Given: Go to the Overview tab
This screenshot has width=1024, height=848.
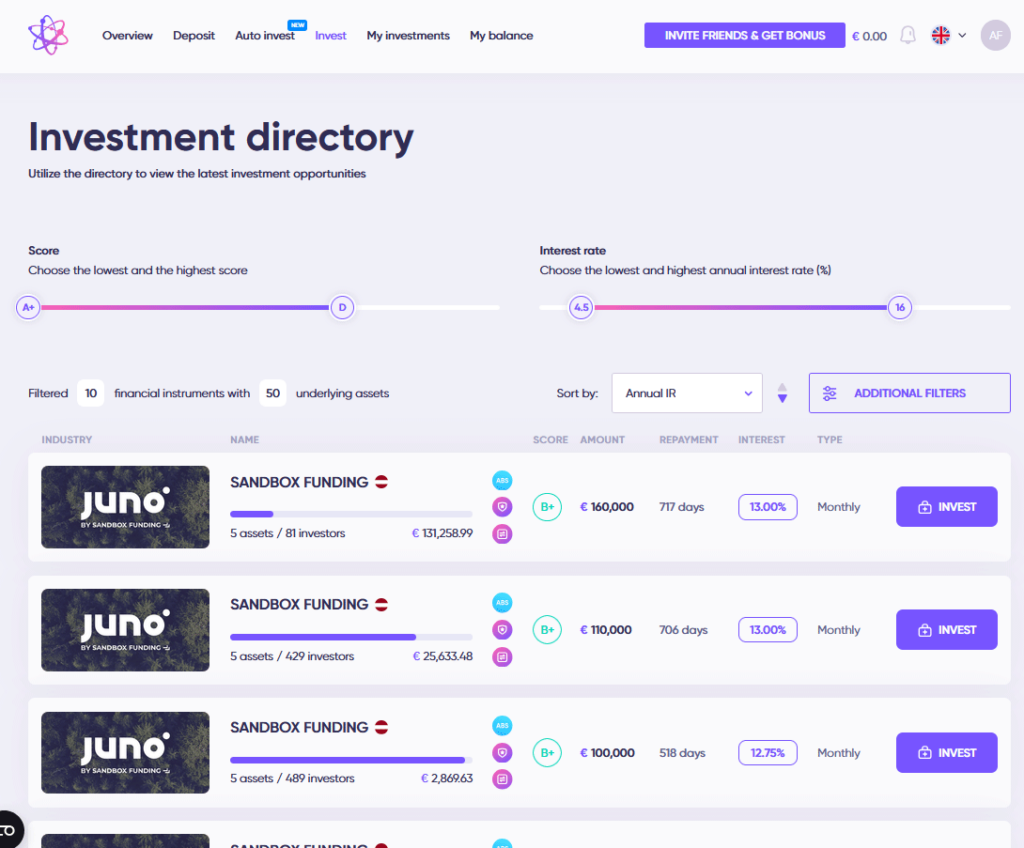Looking at the screenshot, I should click(127, 35).
